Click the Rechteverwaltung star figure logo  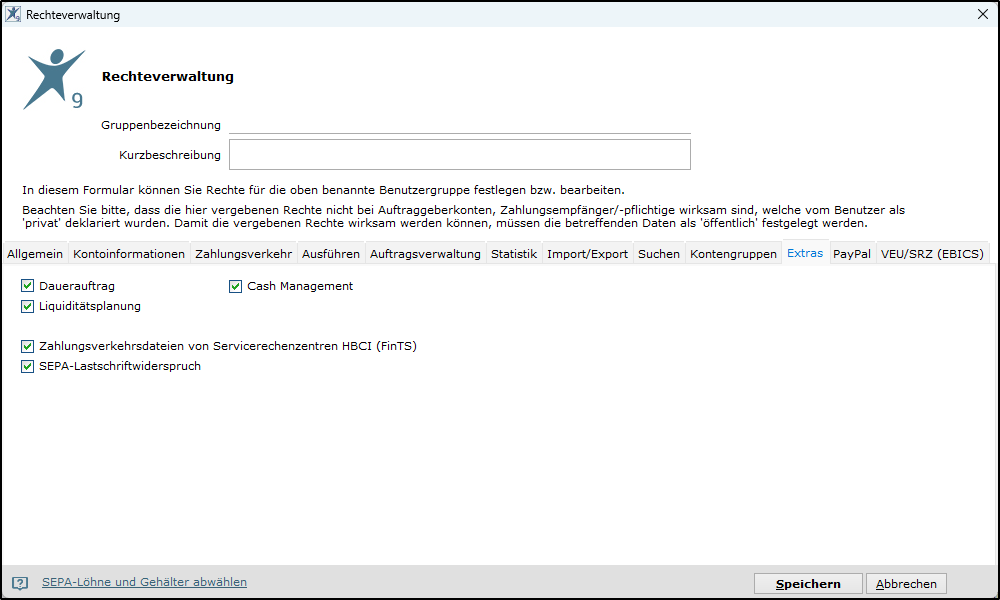tap(54, 79)
